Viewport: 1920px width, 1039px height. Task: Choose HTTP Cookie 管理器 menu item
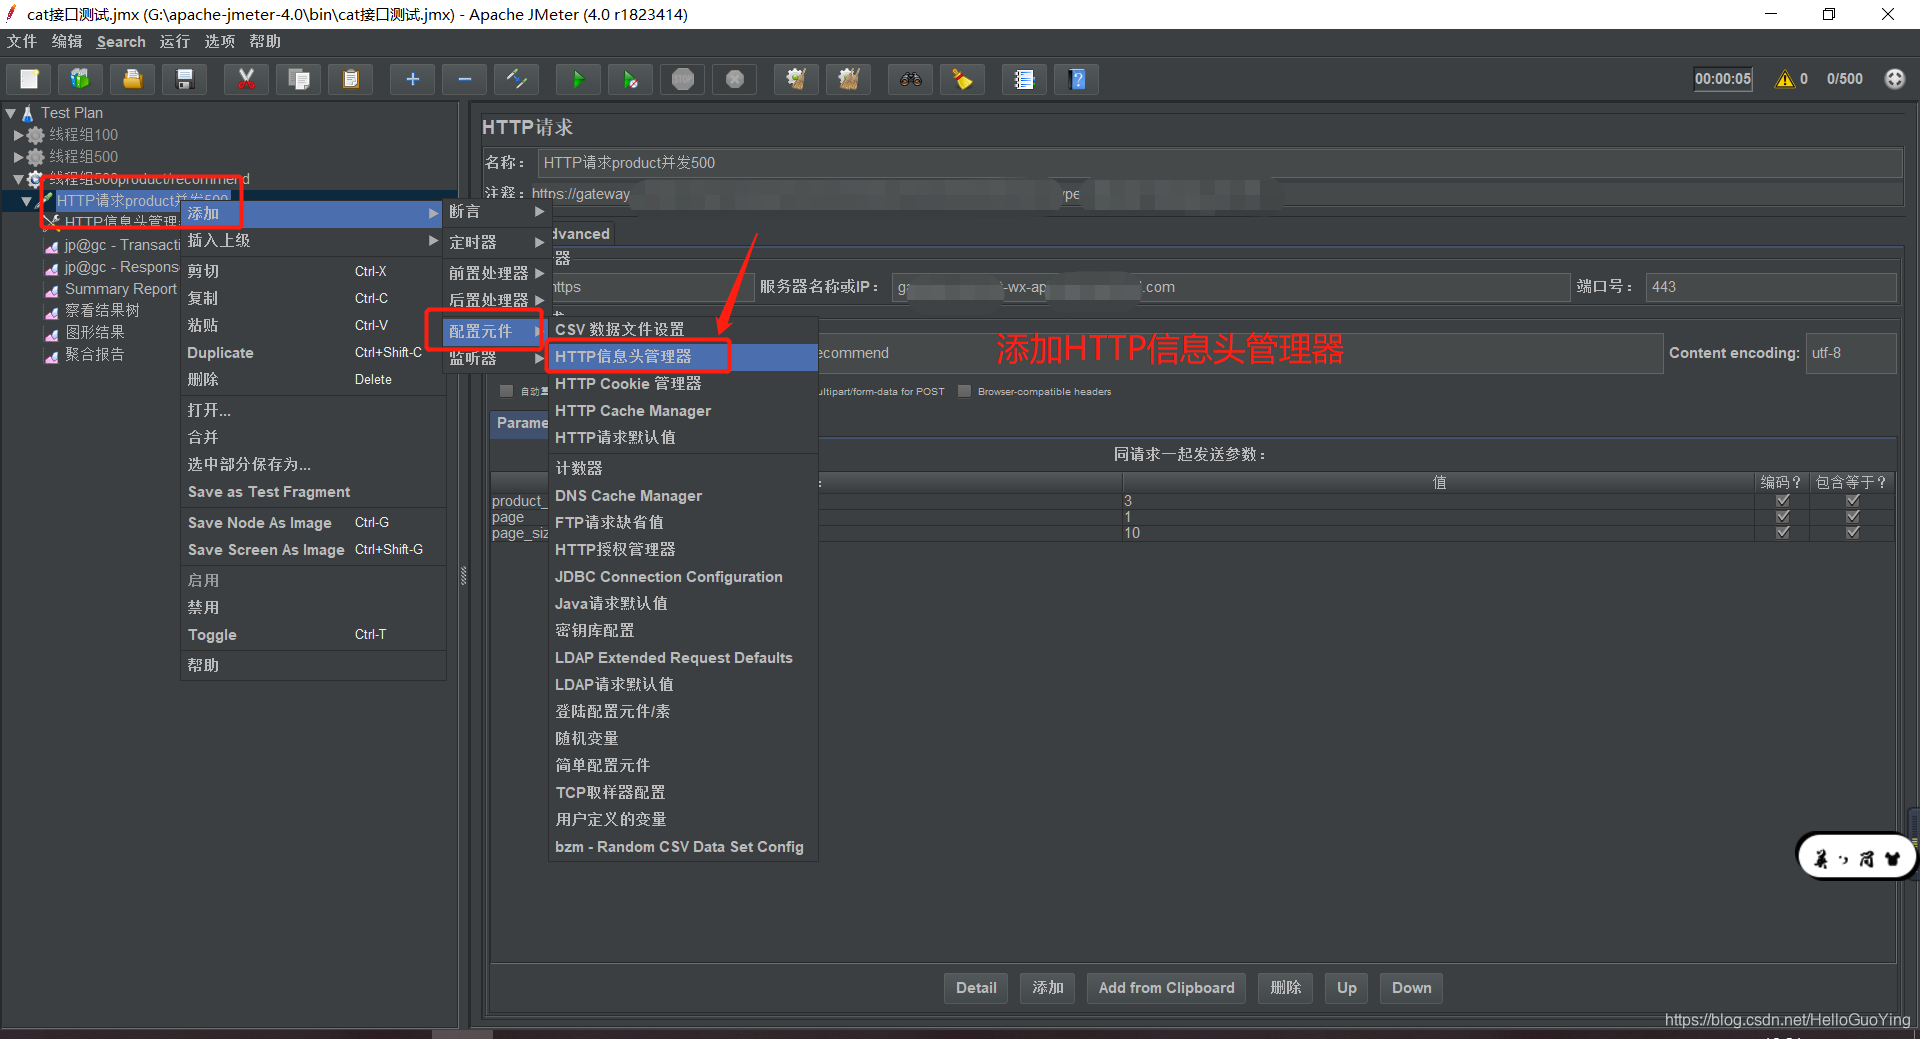pos(683,384)
